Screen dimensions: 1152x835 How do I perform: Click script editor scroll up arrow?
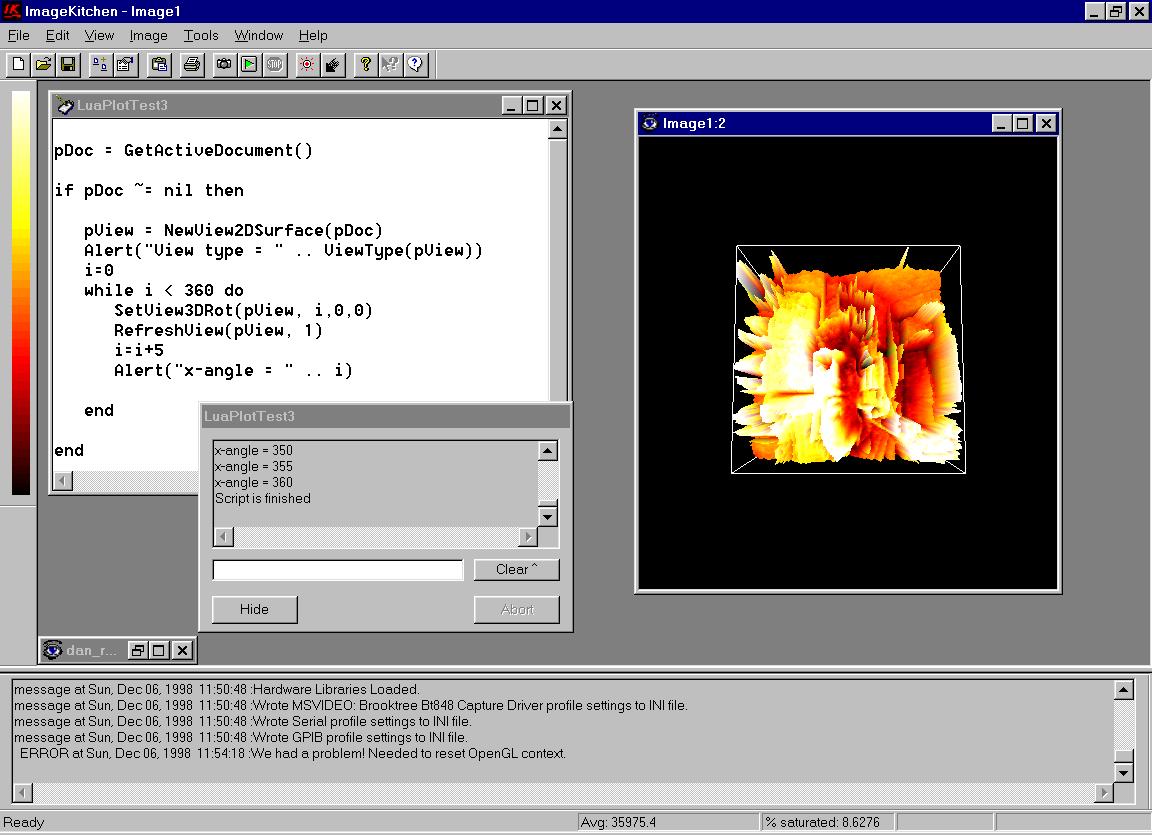[558, 130]
